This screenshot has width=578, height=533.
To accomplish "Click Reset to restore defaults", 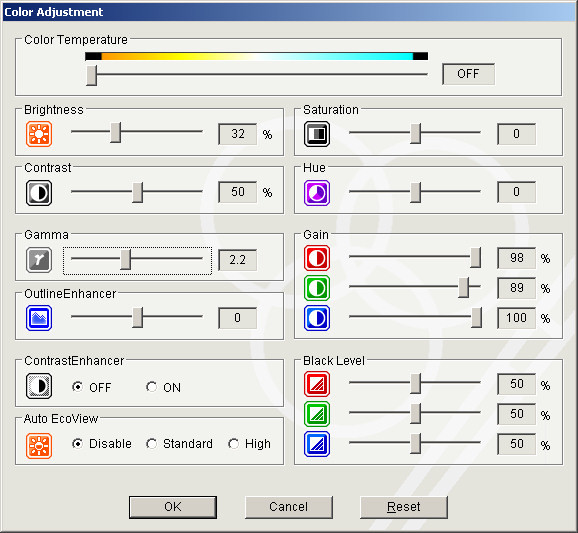I will click(x=404, y=507).
